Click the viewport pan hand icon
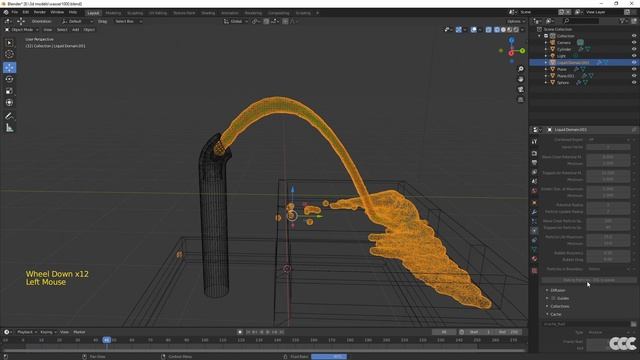The image size is (640, 360). coord(521,79)
